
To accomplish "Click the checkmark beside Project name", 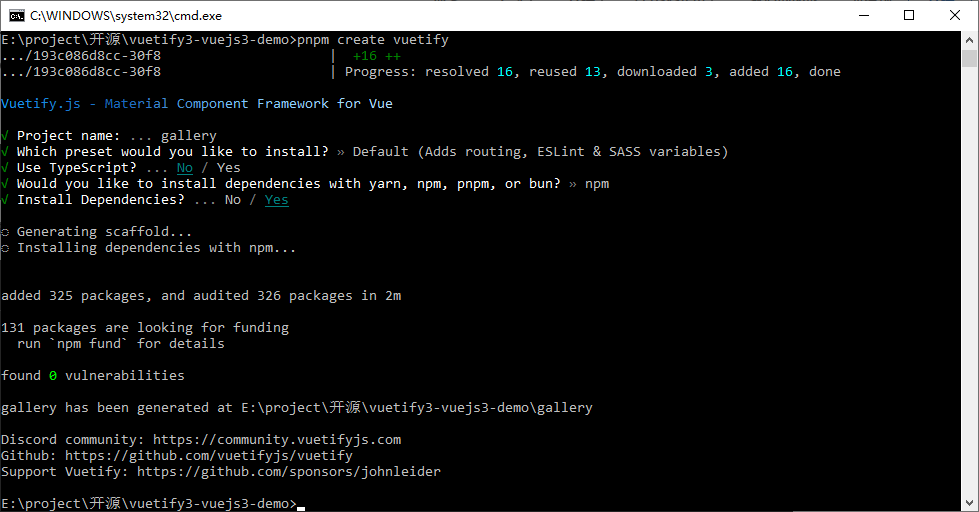I will pyautogui.click(x=5, y=136).
